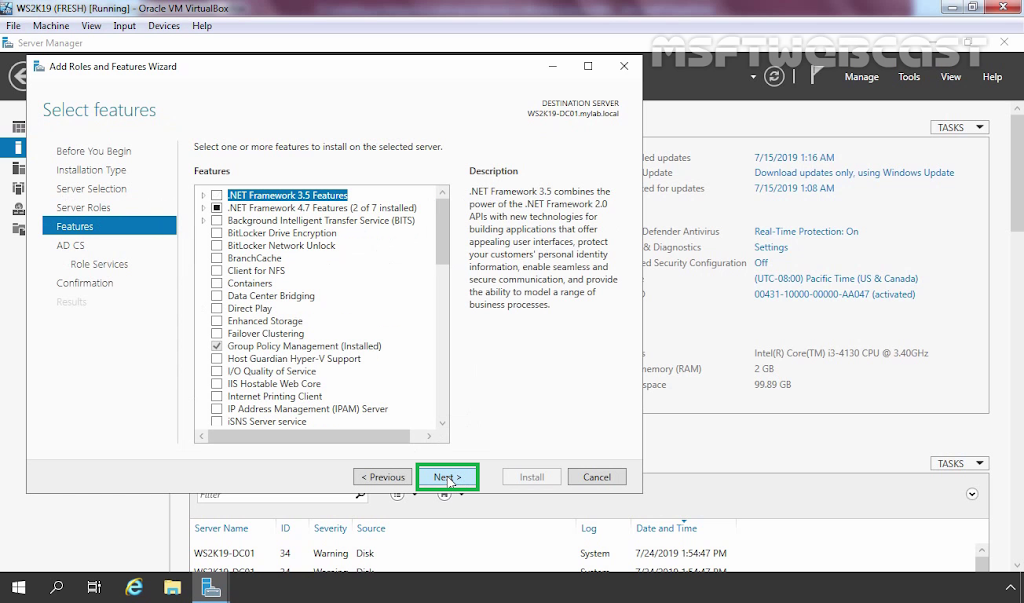
Task: Open the VirtualBox Machine menu
Action: click(x=51, y=25)
